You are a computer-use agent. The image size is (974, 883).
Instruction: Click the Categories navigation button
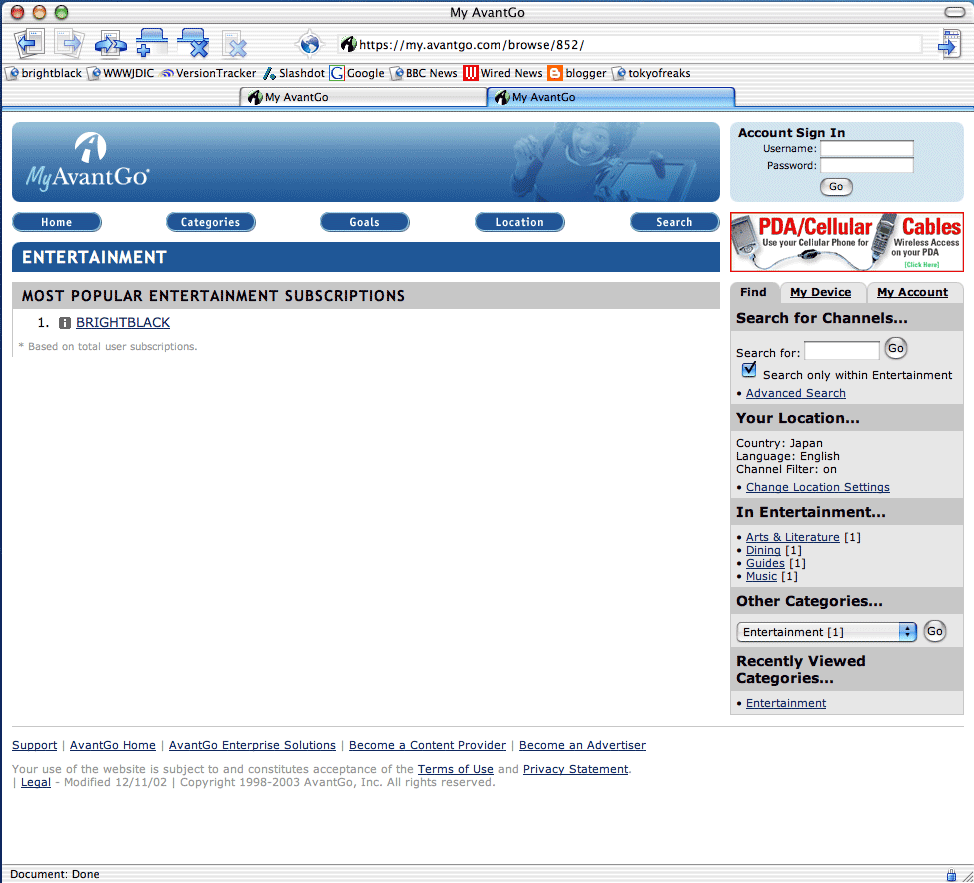pos(211,222)
